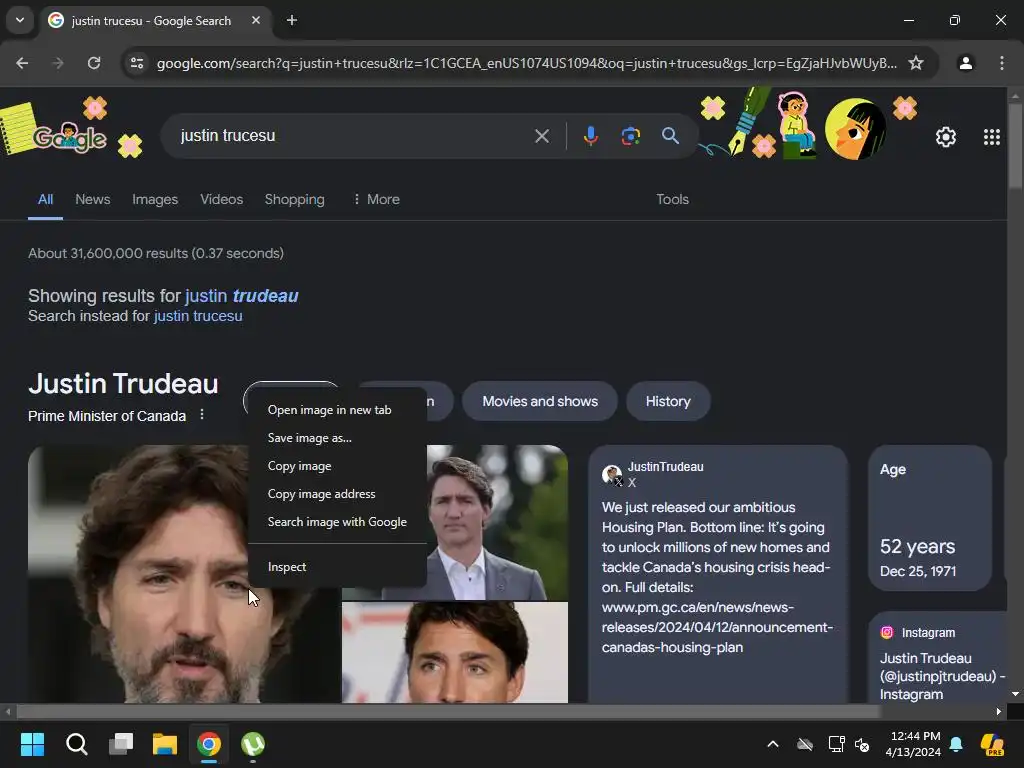
Task: Clear the search box with X
Action: tap(541, 136)
